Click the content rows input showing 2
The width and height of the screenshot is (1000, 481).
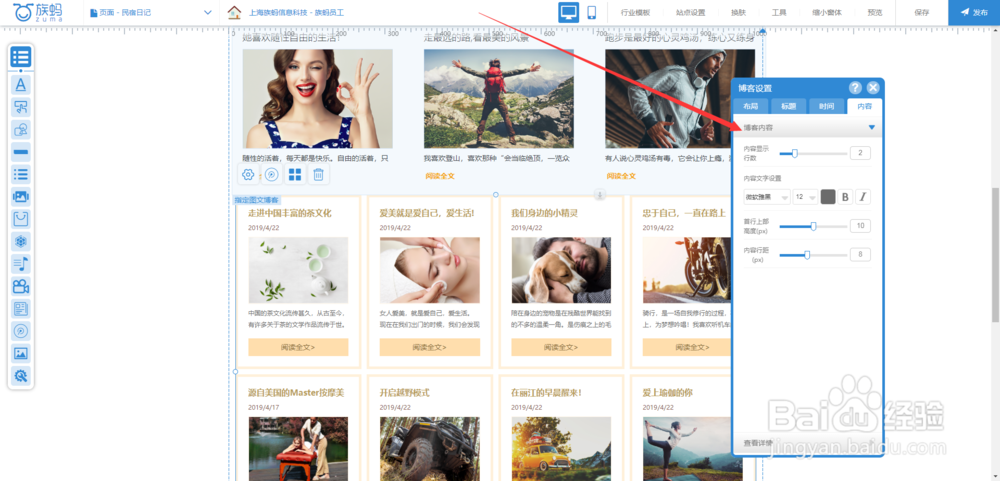click(x=860, y=153)
